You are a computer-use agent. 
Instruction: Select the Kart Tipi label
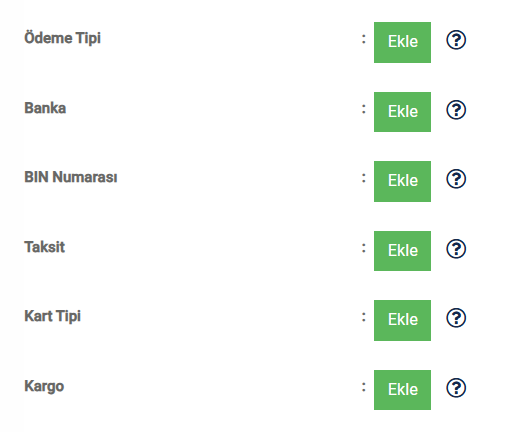tap(52, 316)
